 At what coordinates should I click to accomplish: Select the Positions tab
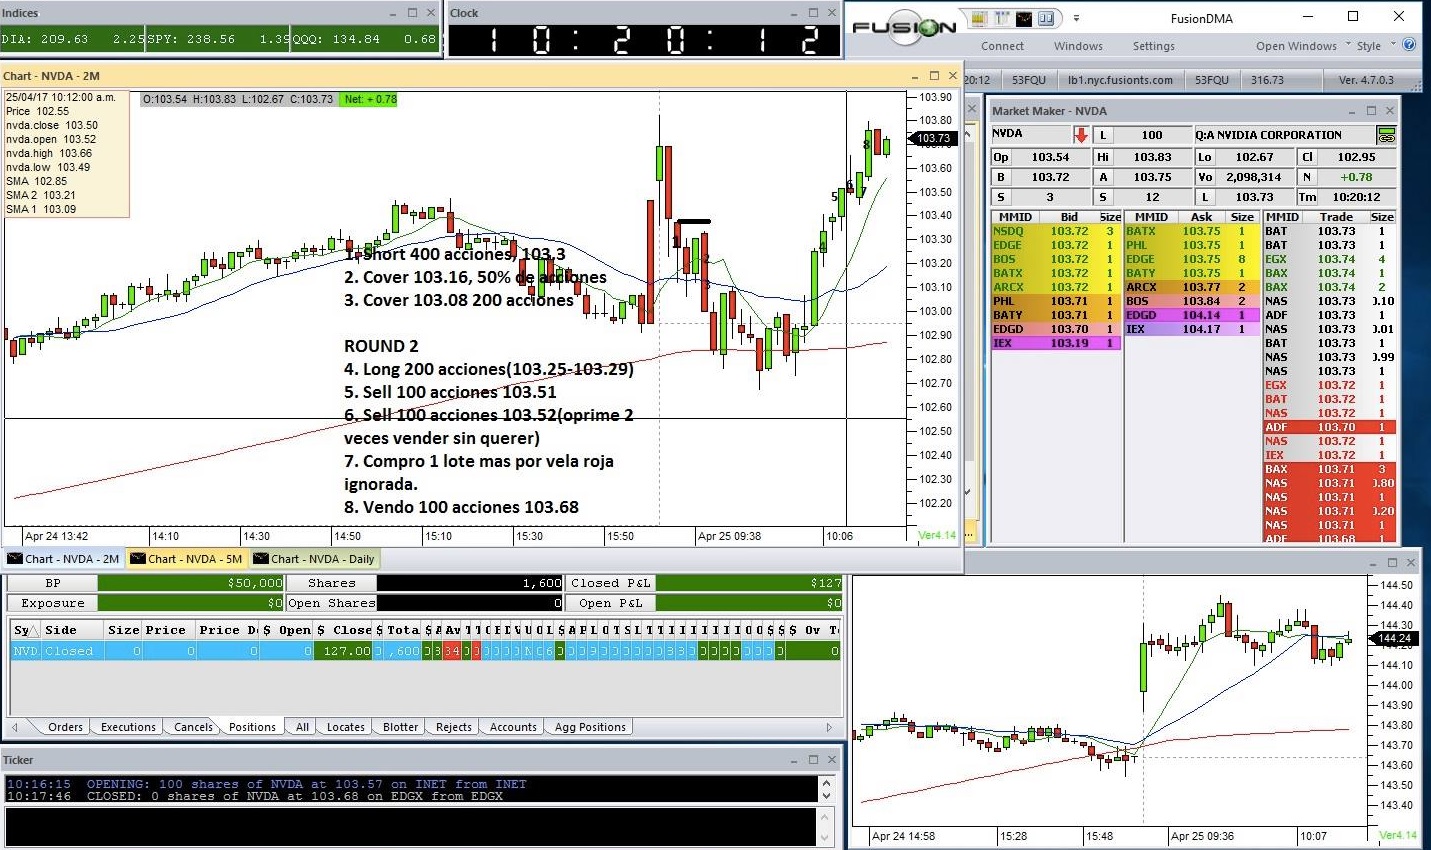point(252,727)
